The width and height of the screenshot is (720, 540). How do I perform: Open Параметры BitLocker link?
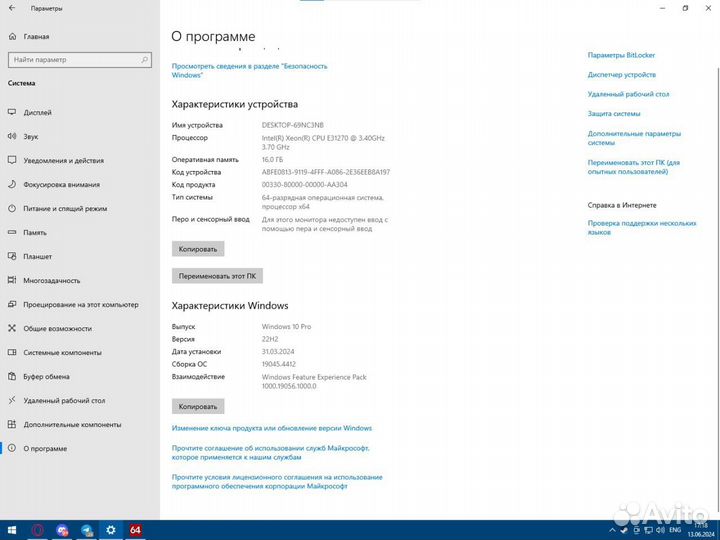621,55
